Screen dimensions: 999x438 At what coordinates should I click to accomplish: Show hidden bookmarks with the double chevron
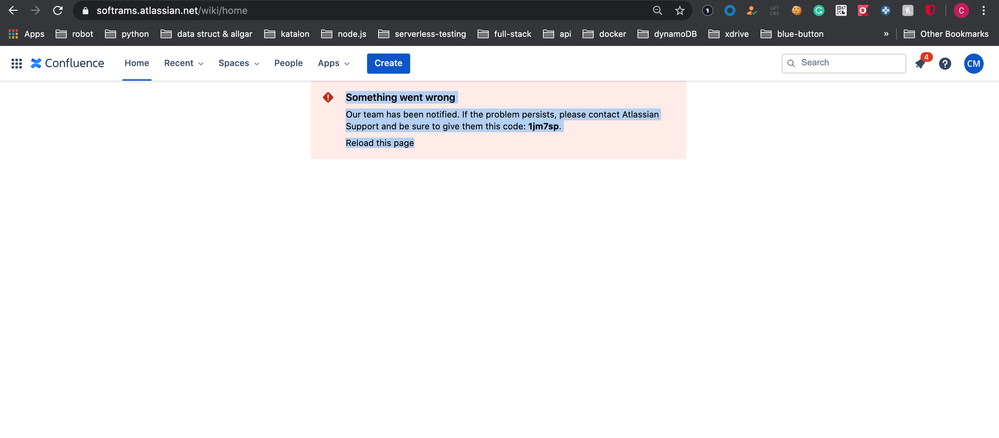[x=886, y=34]
